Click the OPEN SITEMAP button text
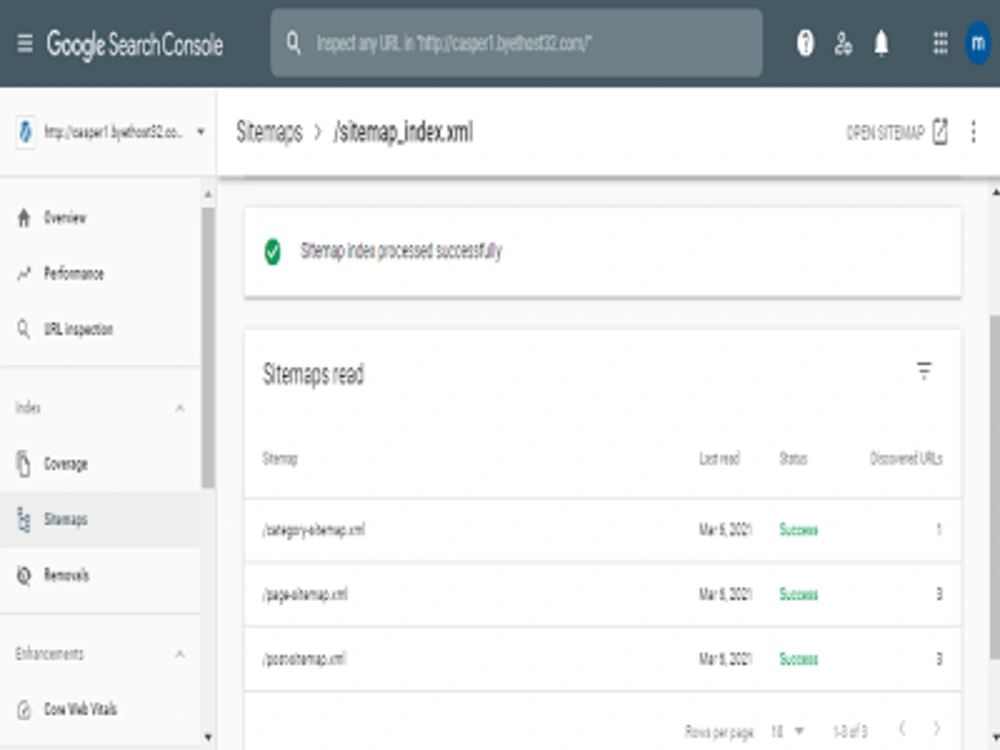The height and width of the screenshot is (750, 1000). [885, 133]
